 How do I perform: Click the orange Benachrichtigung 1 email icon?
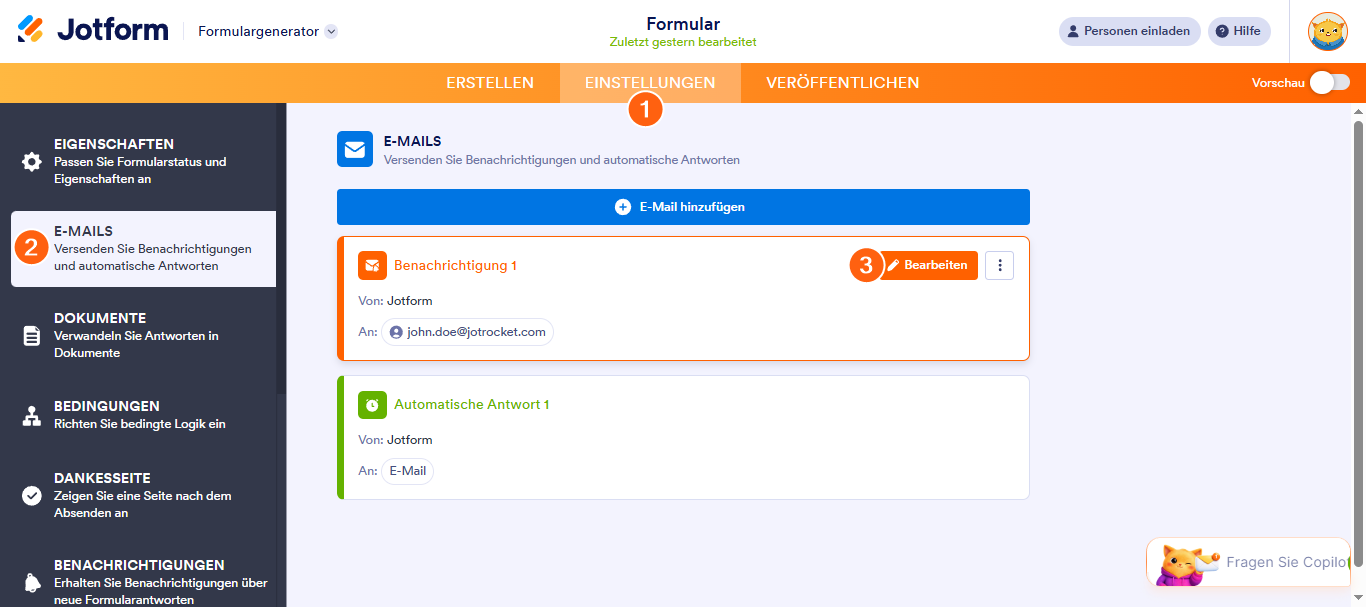coord(372,265)
